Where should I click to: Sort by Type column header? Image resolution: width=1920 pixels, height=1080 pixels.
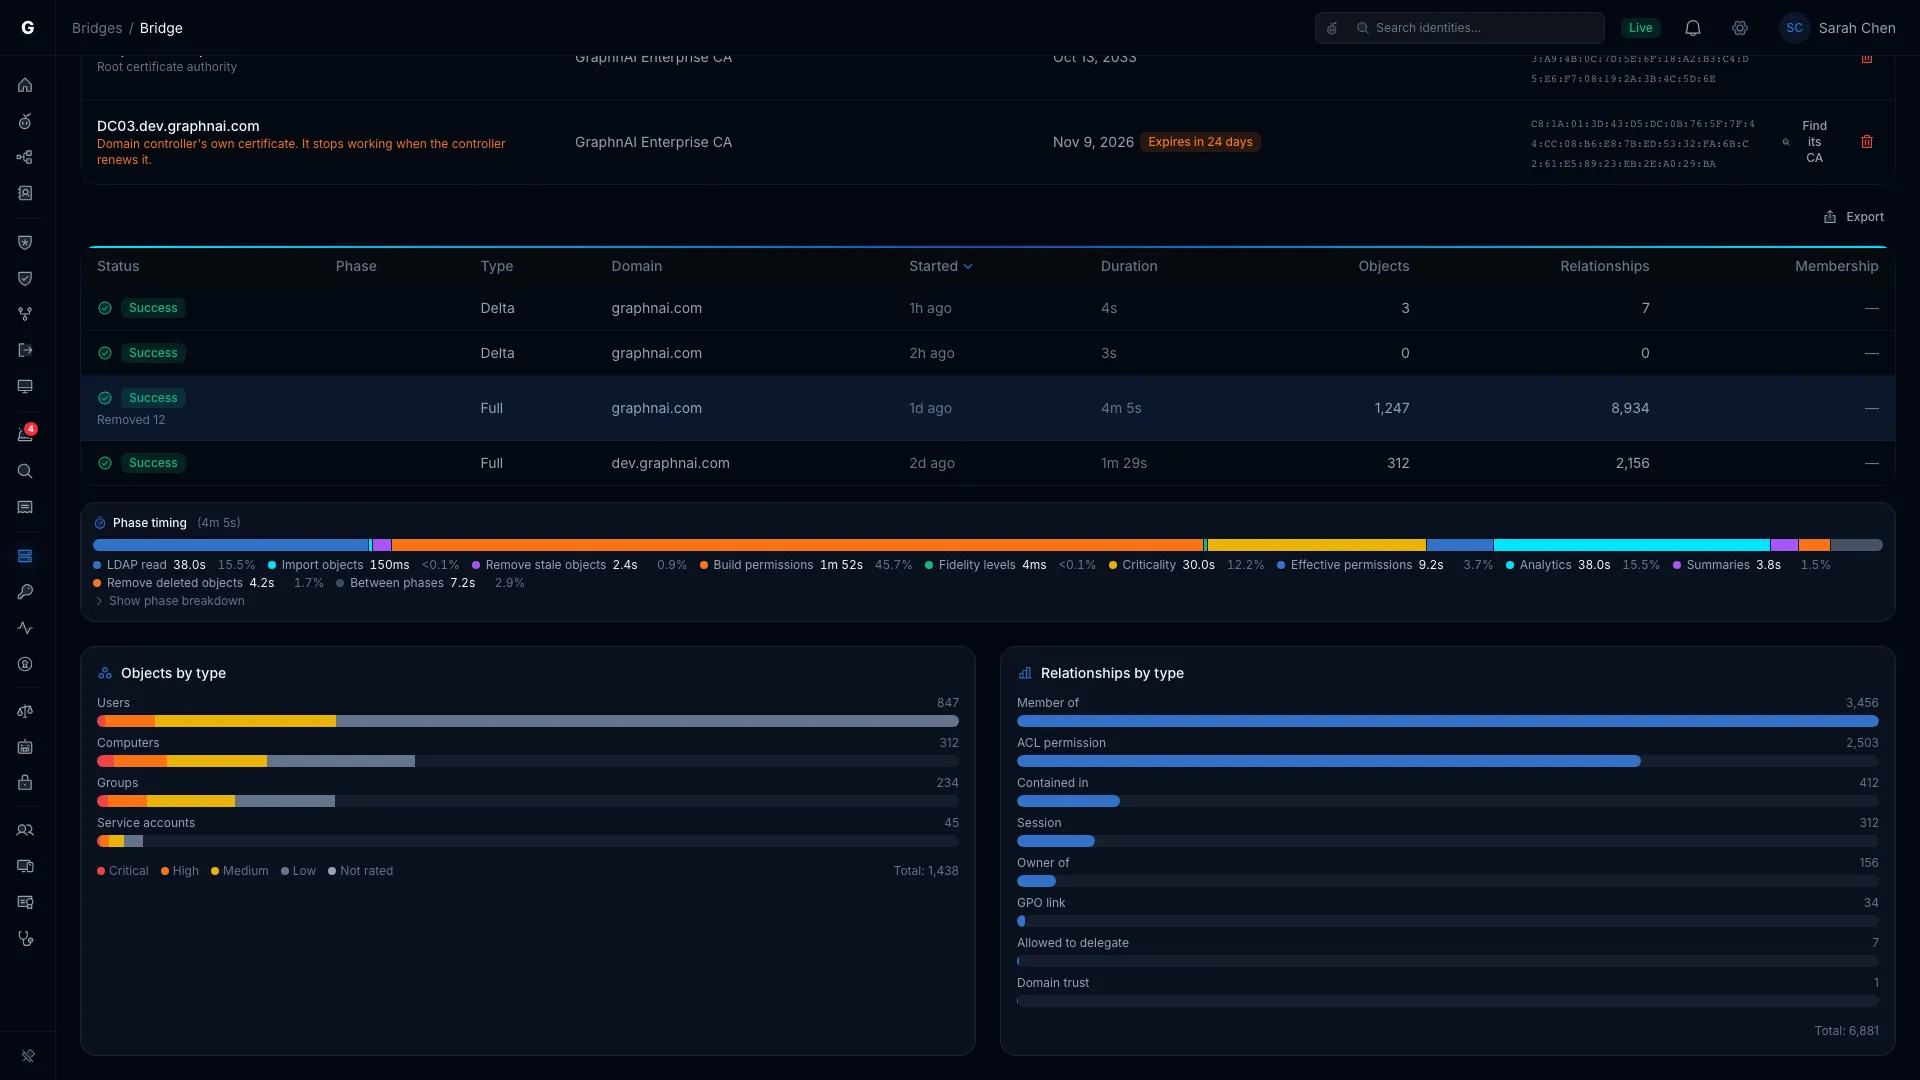click(x=496, y=266)
